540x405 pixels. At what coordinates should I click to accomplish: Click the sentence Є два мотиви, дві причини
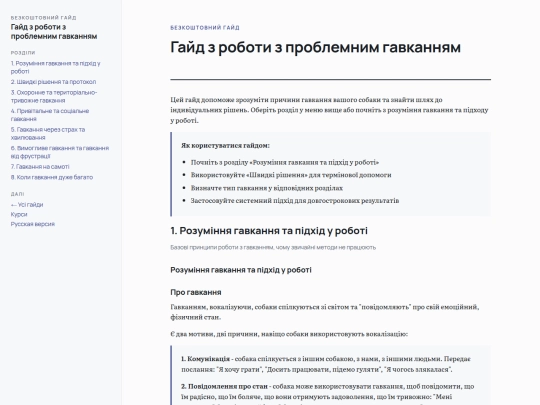(289, 334)
